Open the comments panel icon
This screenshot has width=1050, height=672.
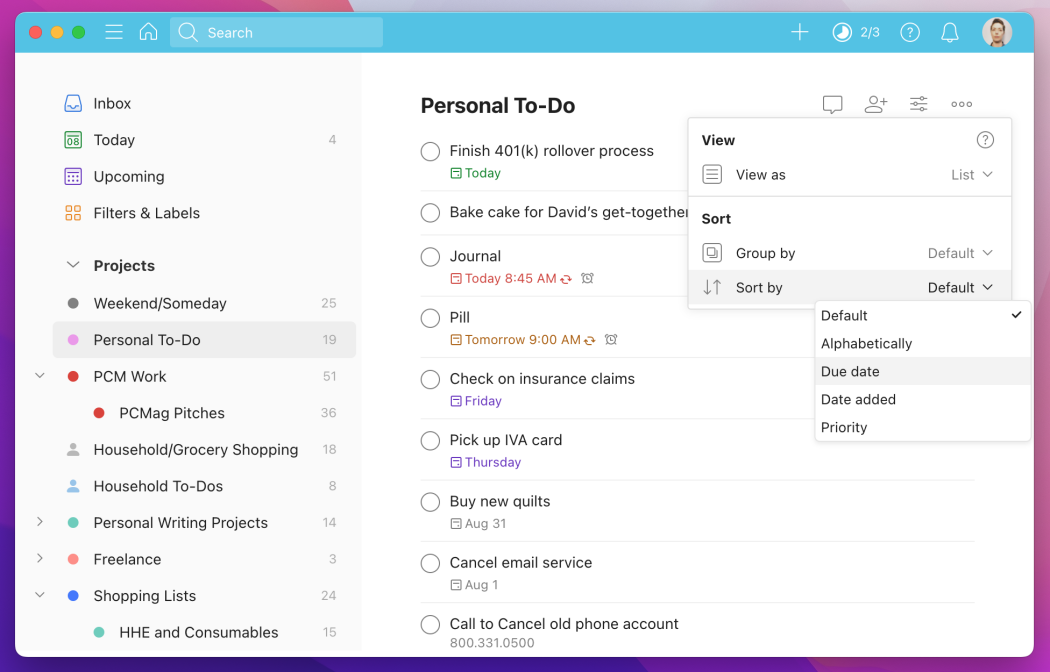(x=832, y=103)
